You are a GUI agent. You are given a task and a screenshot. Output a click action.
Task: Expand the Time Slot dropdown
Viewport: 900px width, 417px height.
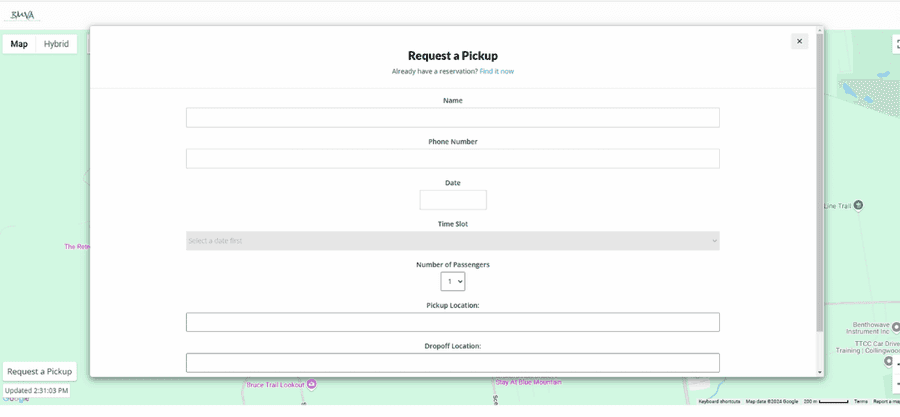[x=452, y=241]
